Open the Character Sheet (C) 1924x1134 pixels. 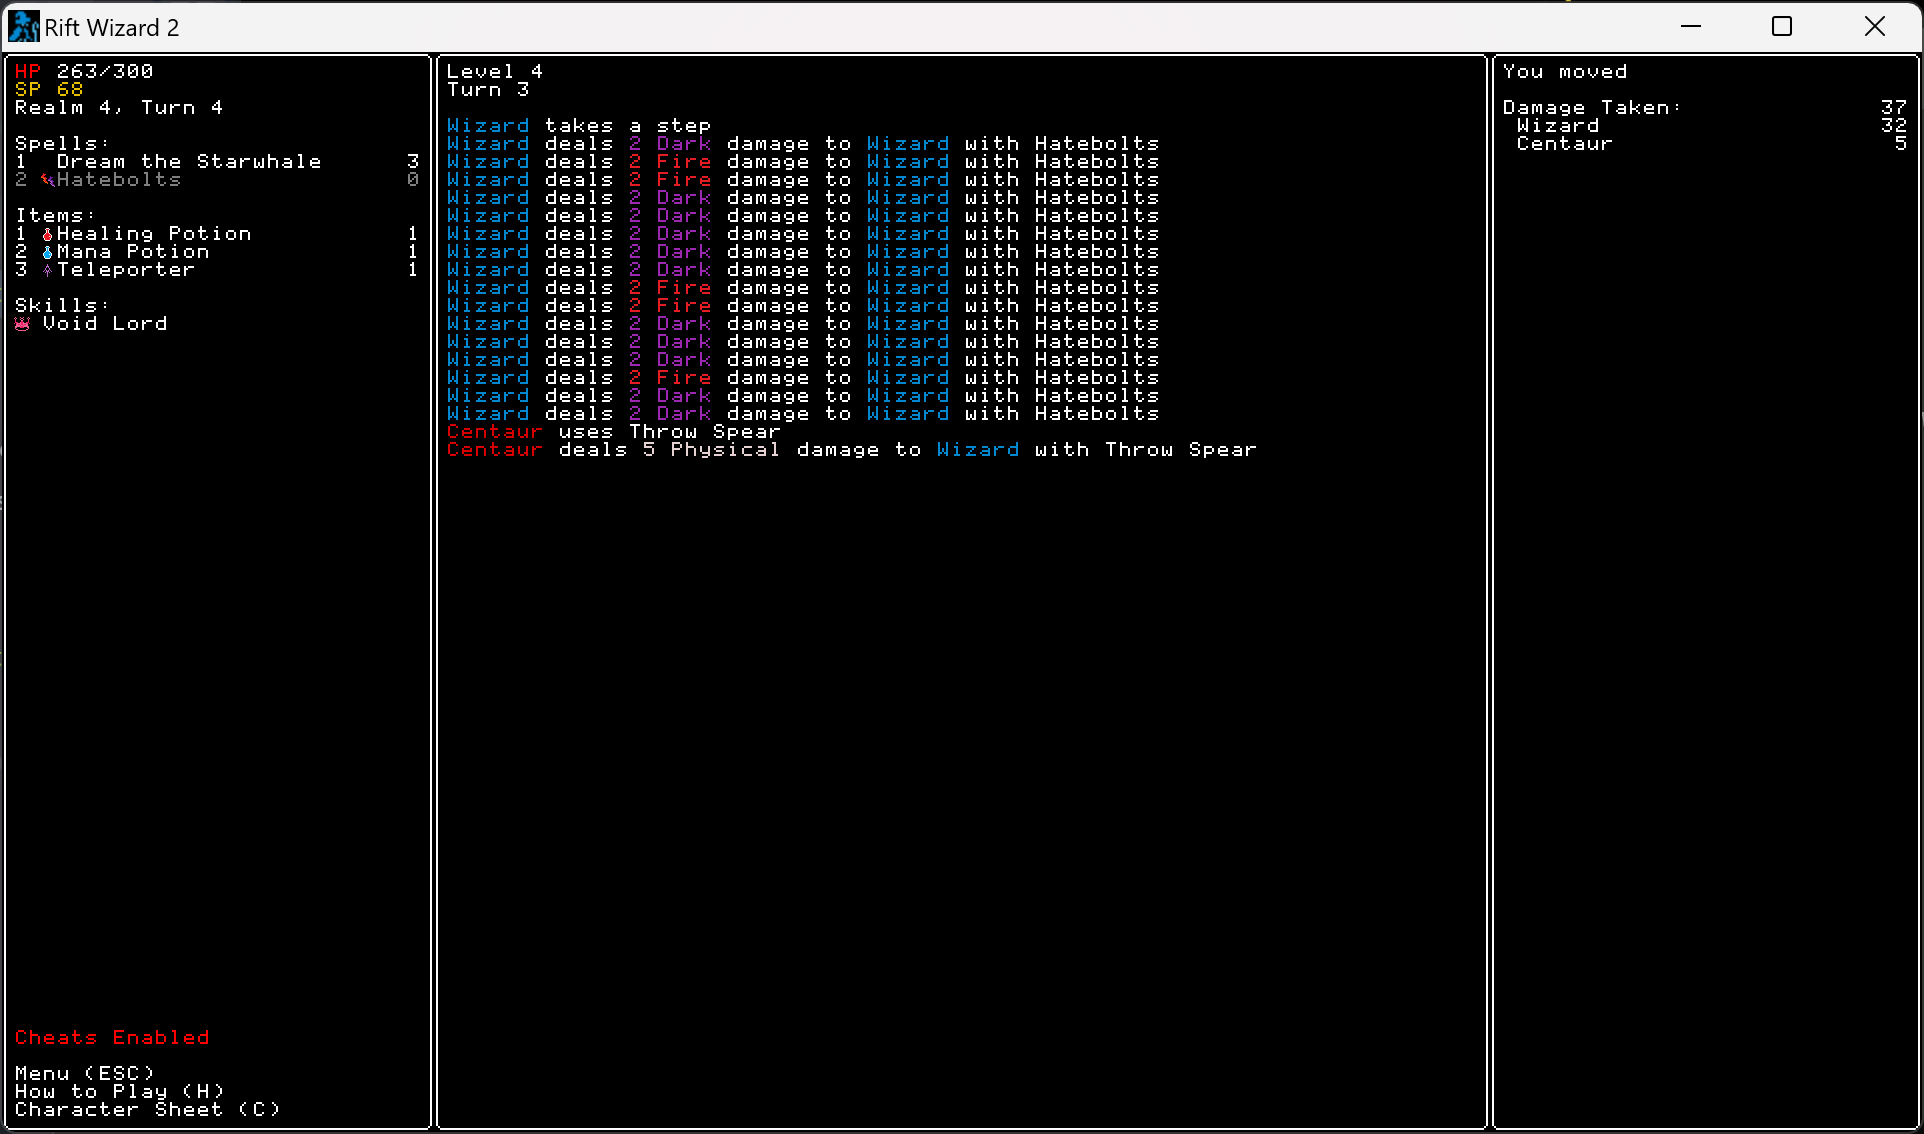point(147,1109)
